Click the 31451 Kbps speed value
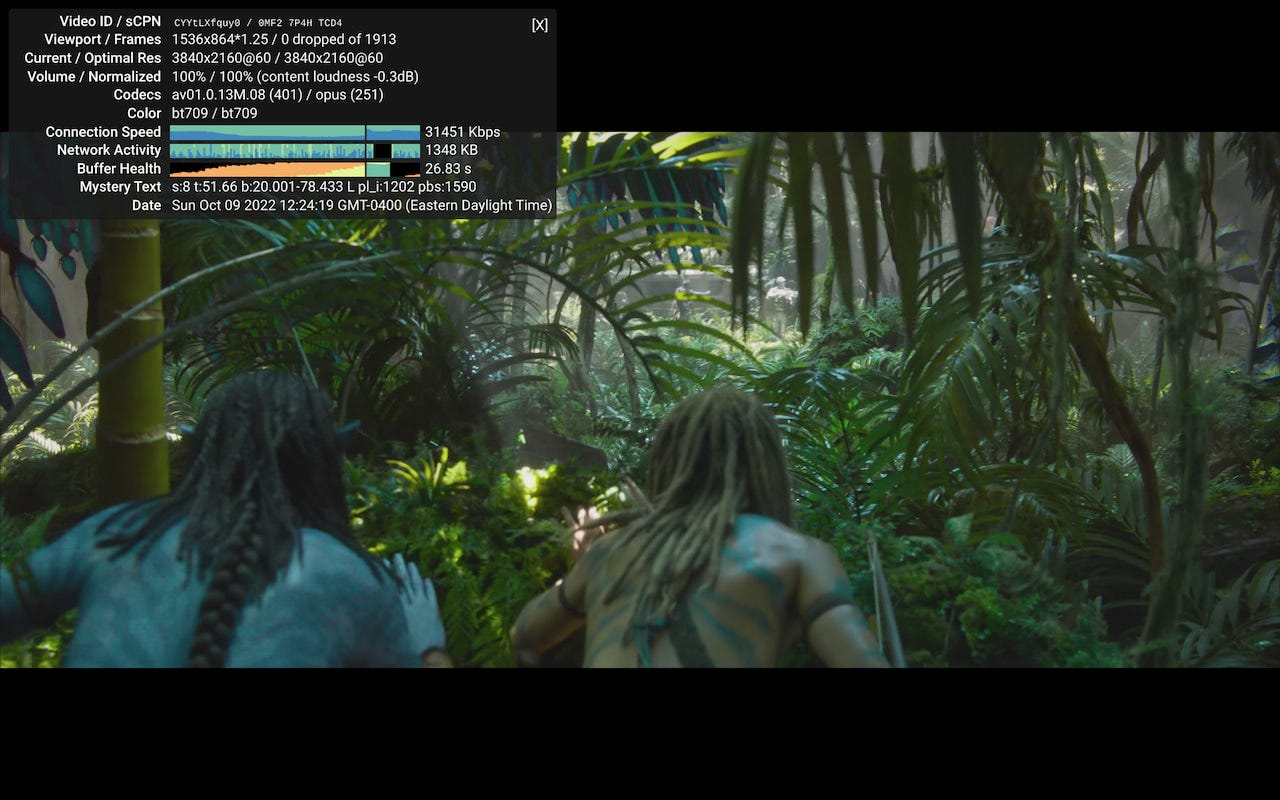1280x800 pixels. click(x=462, y=132)
